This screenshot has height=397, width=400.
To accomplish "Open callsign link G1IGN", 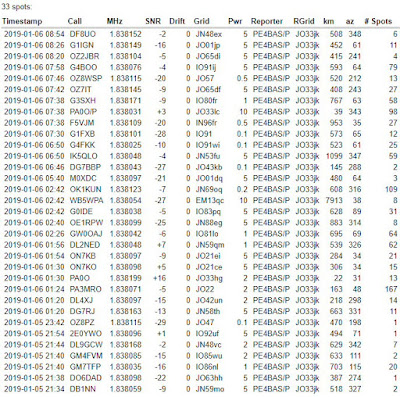I will [82, 45].
